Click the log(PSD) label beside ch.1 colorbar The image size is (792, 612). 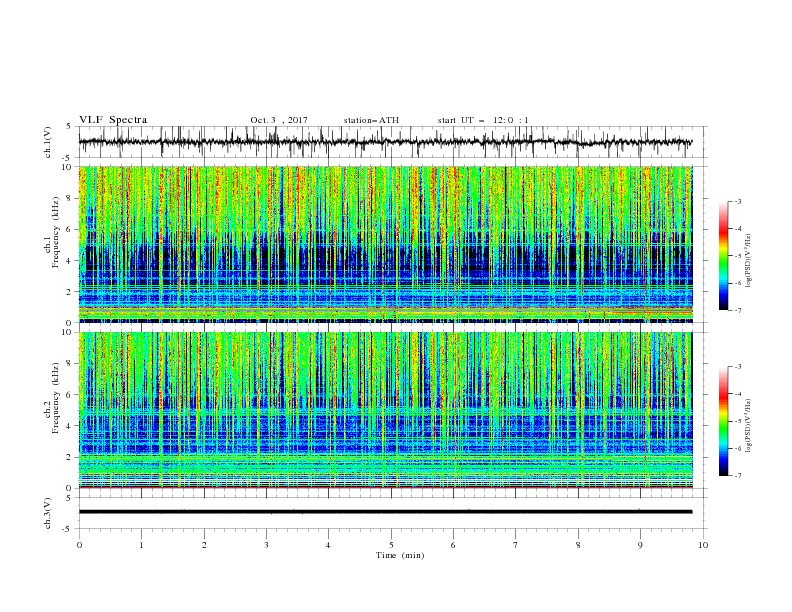[x=749, y=261]
